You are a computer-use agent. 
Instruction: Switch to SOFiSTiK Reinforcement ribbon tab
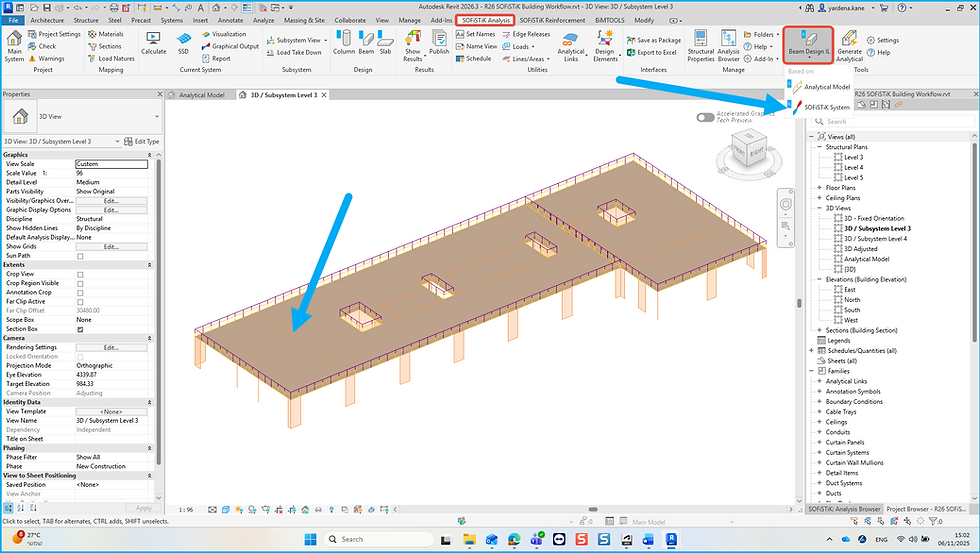click(x=552, y=20)
